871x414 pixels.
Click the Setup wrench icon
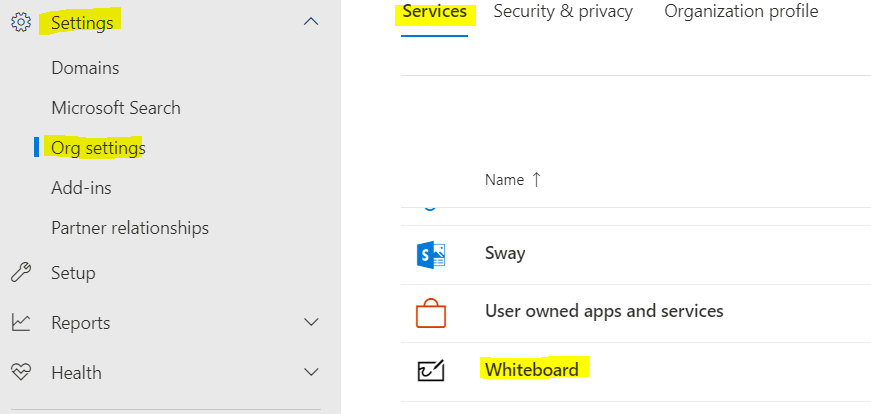tap(21, 273)
